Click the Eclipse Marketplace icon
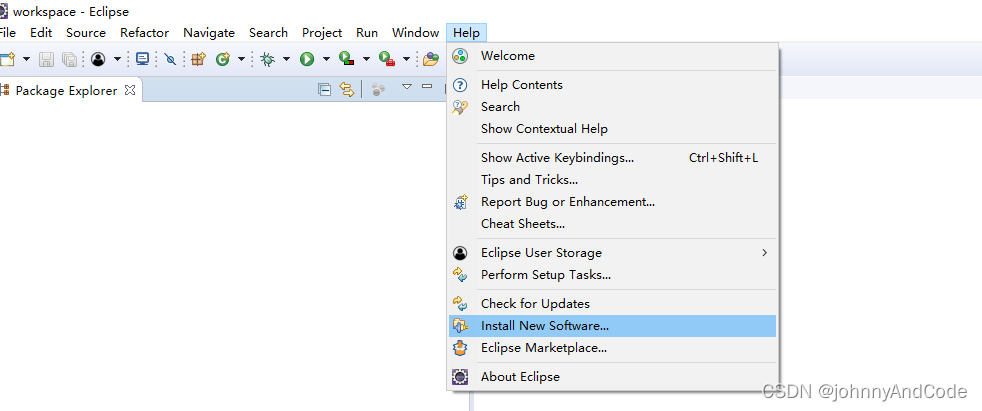The width and height of the screenshot is (982, 411). point(460,348)
